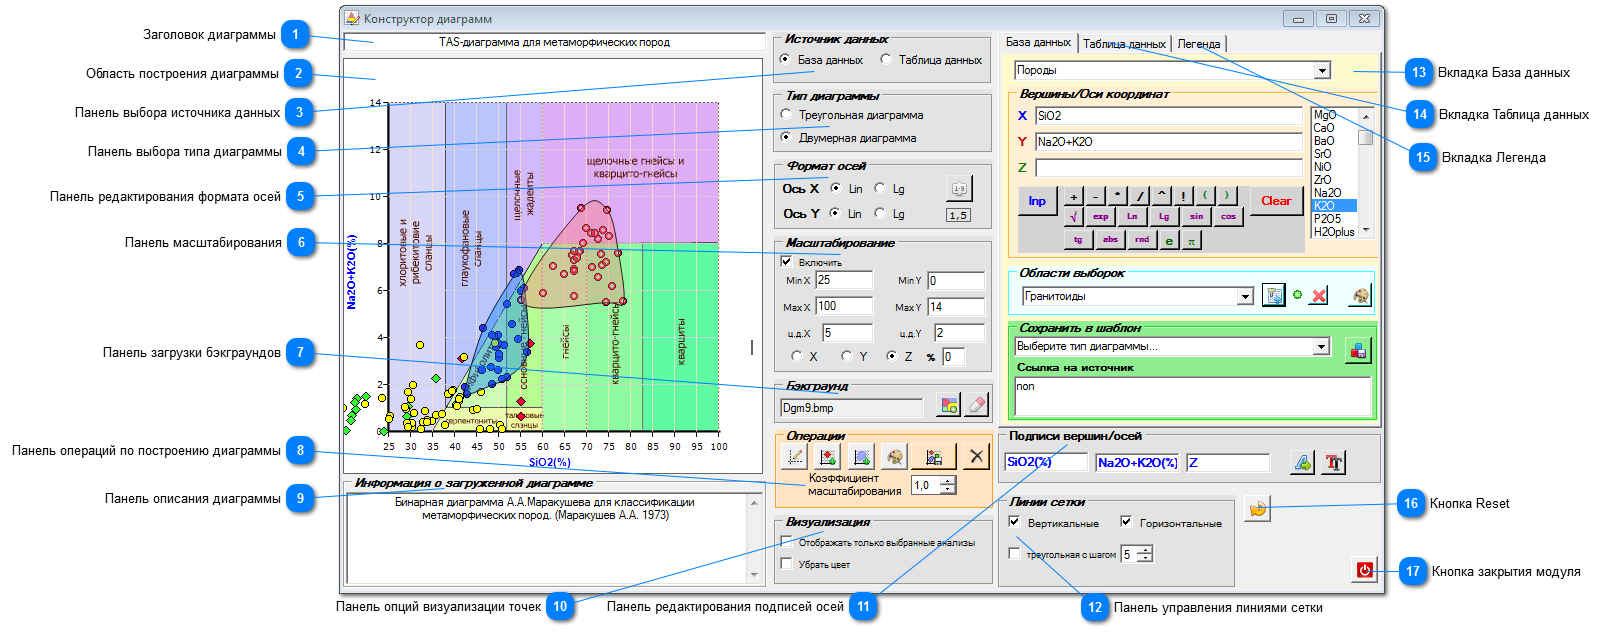Viewport: 1605px width, 632px height.
Task: Load a background image with the Бэкграунд picture icon
Action: pos(948,405)
